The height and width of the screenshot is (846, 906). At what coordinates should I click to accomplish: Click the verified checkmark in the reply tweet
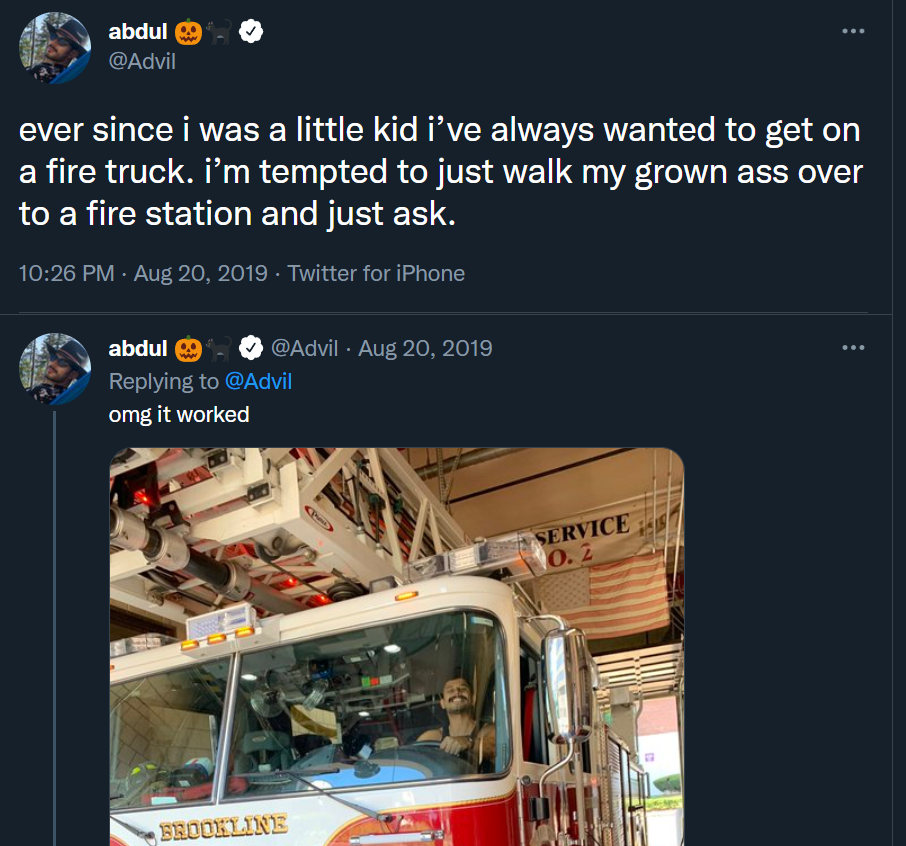tap(250, 348)
